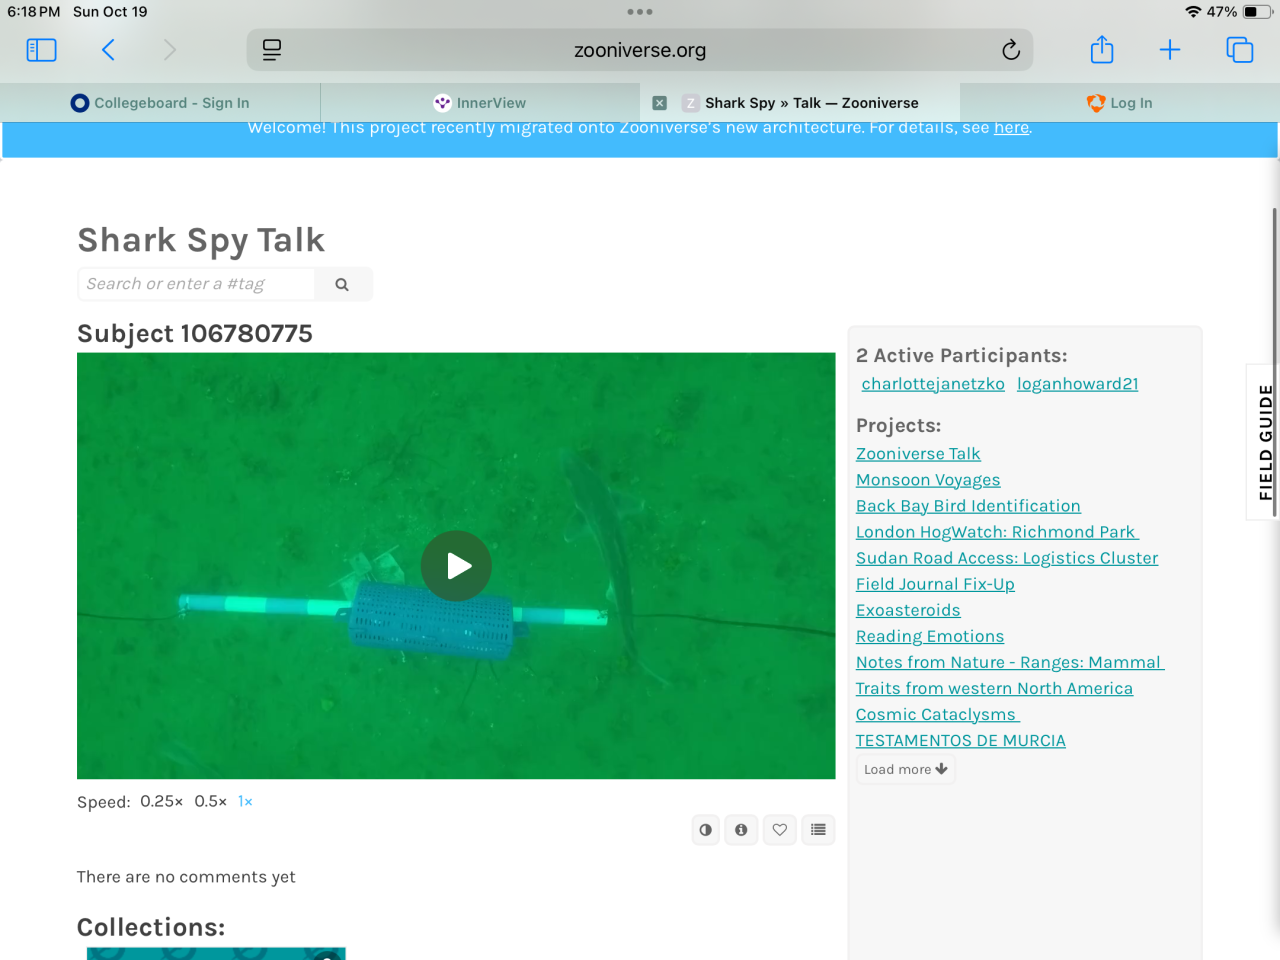1280x960 pixels.
Task: Open Sudan Road Access: Logistics Cluster
Action: pyautogui.click(x=1007, y=558)
